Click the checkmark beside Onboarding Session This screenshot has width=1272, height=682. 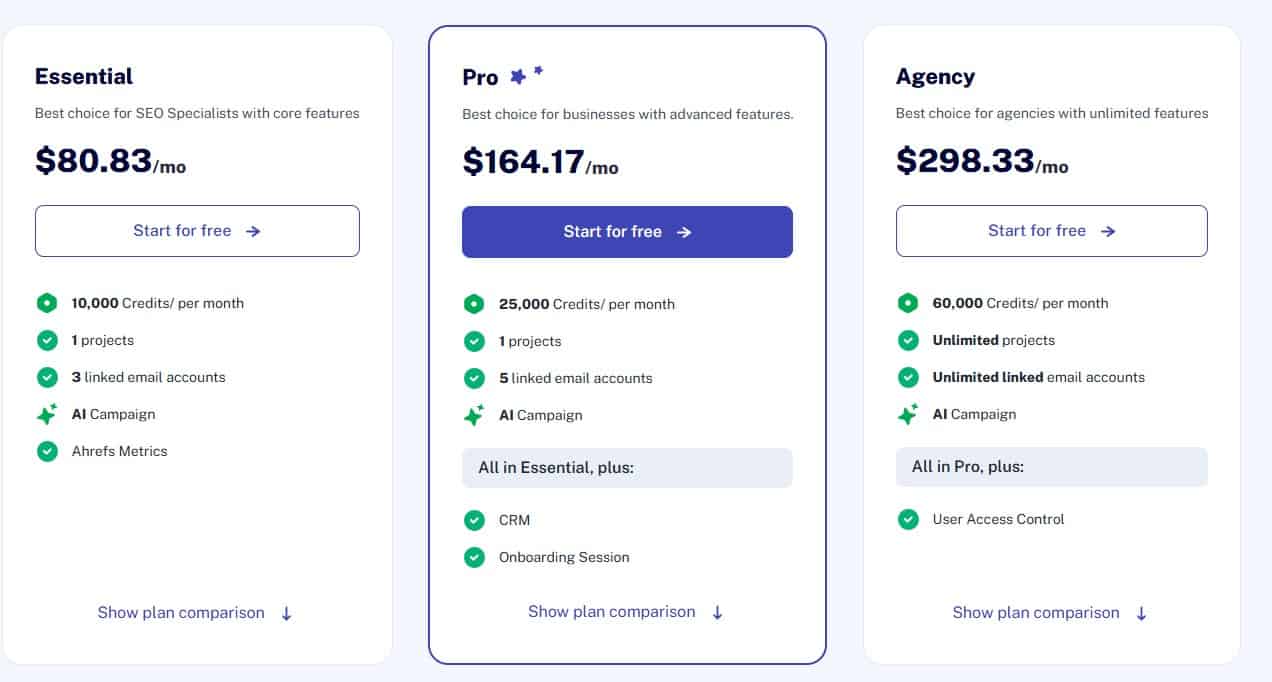click(x=474, y=557)
